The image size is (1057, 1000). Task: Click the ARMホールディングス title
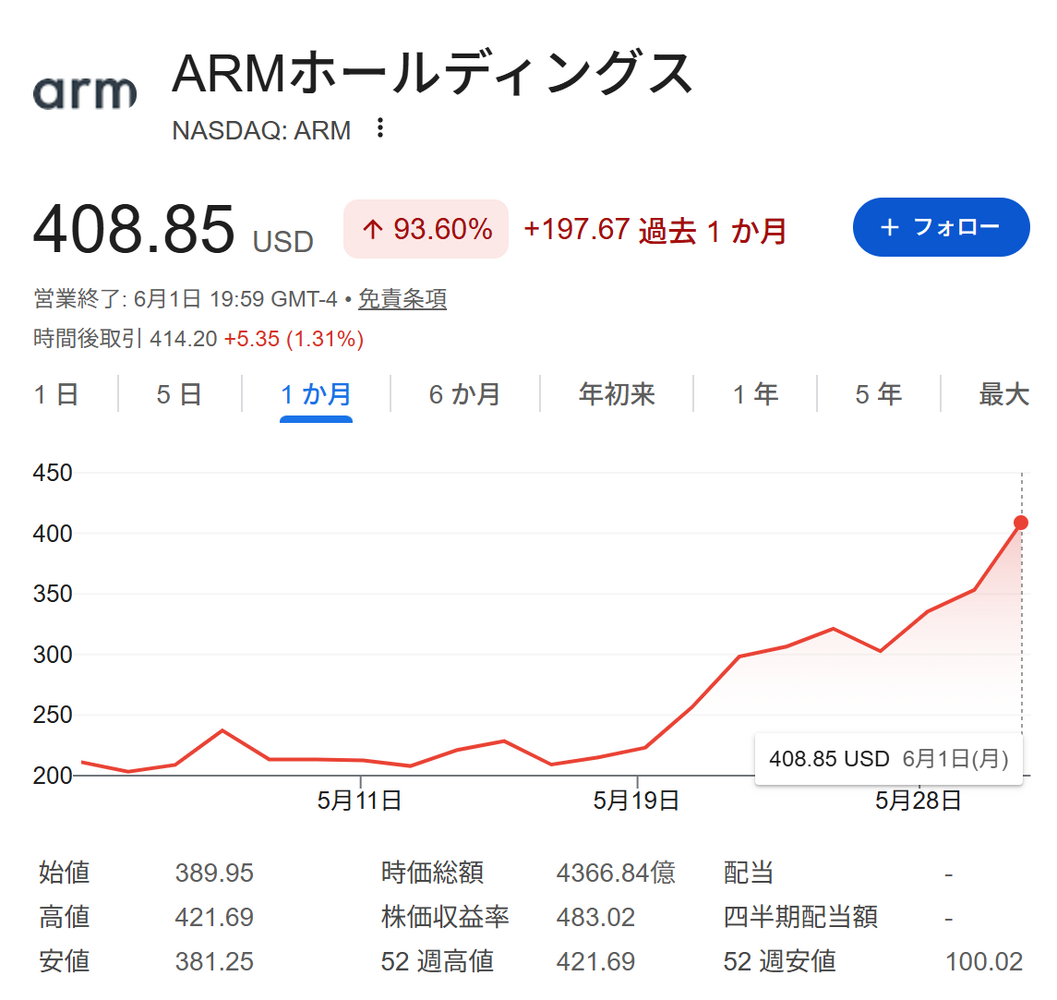coord(432,73)
